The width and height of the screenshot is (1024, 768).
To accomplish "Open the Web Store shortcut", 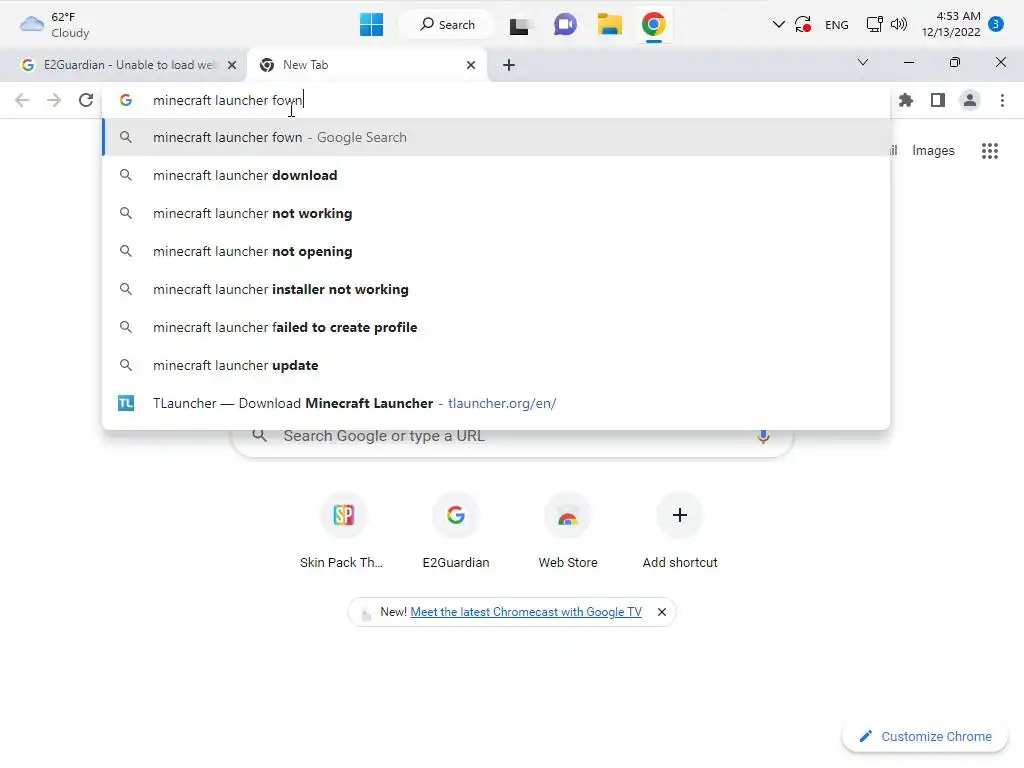I will [568, 531].
